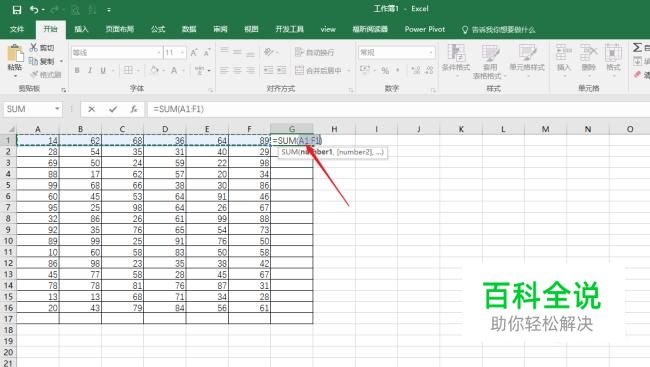Open clipboard group dialog launcher
Image resolution: width=650 pixels, height=367 pixels.
(x=64, y=90)
